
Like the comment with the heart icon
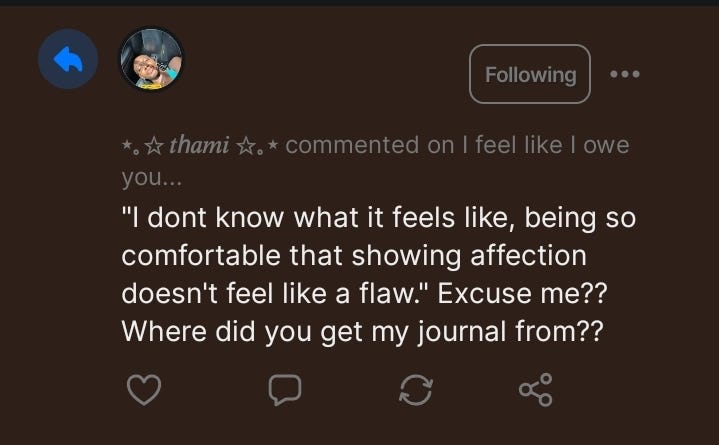[146, 391]
